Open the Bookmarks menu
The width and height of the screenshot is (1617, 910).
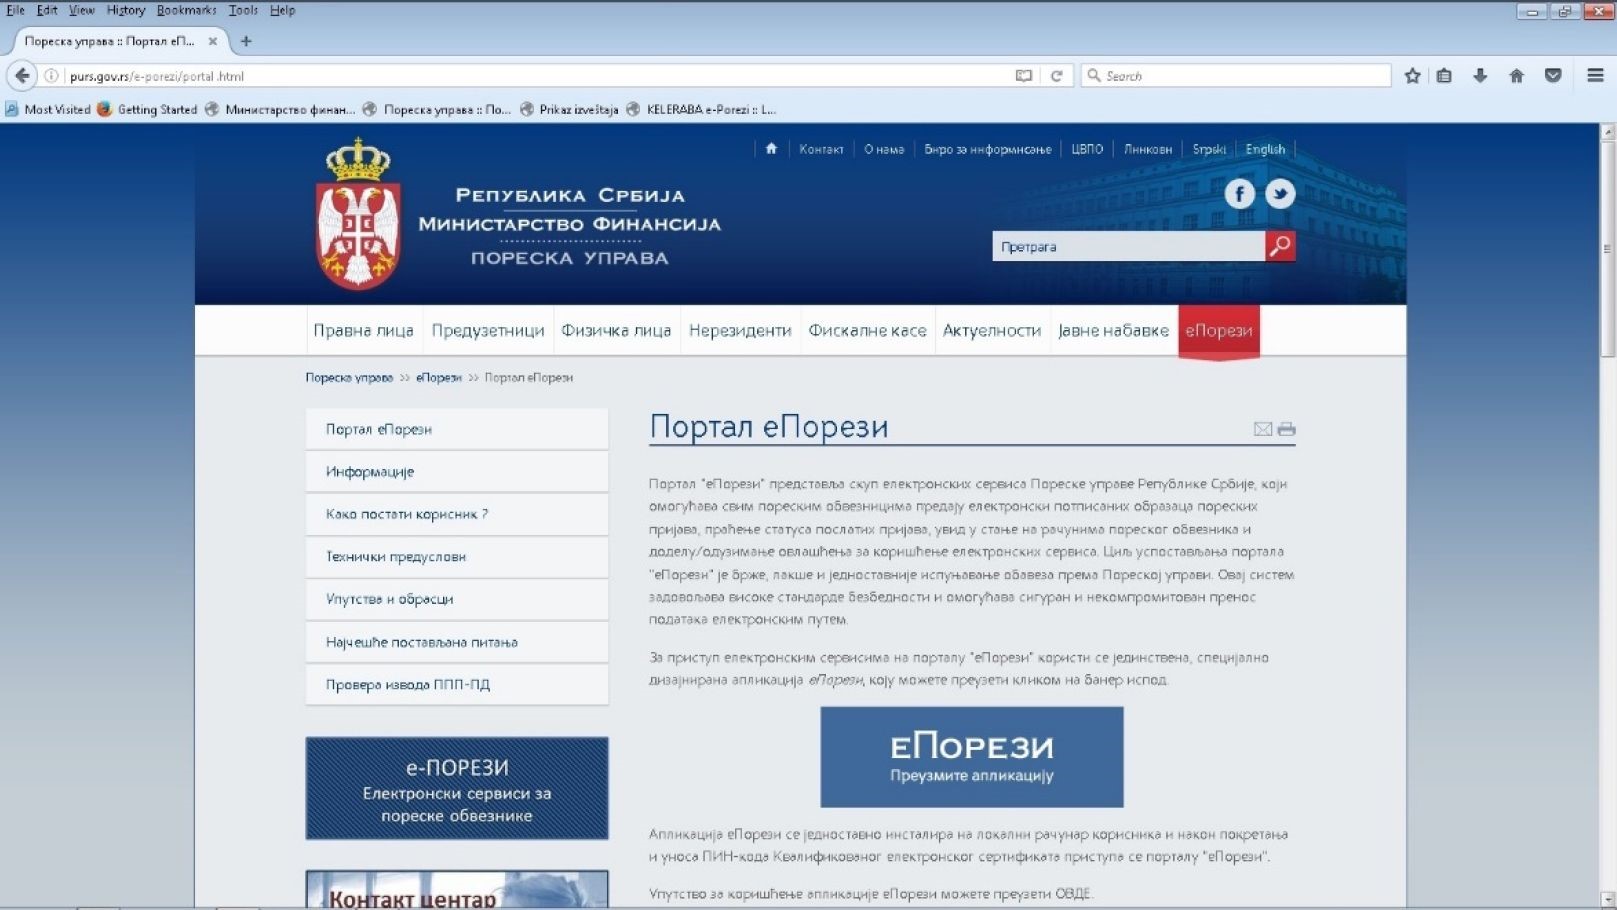click(186, 10)
